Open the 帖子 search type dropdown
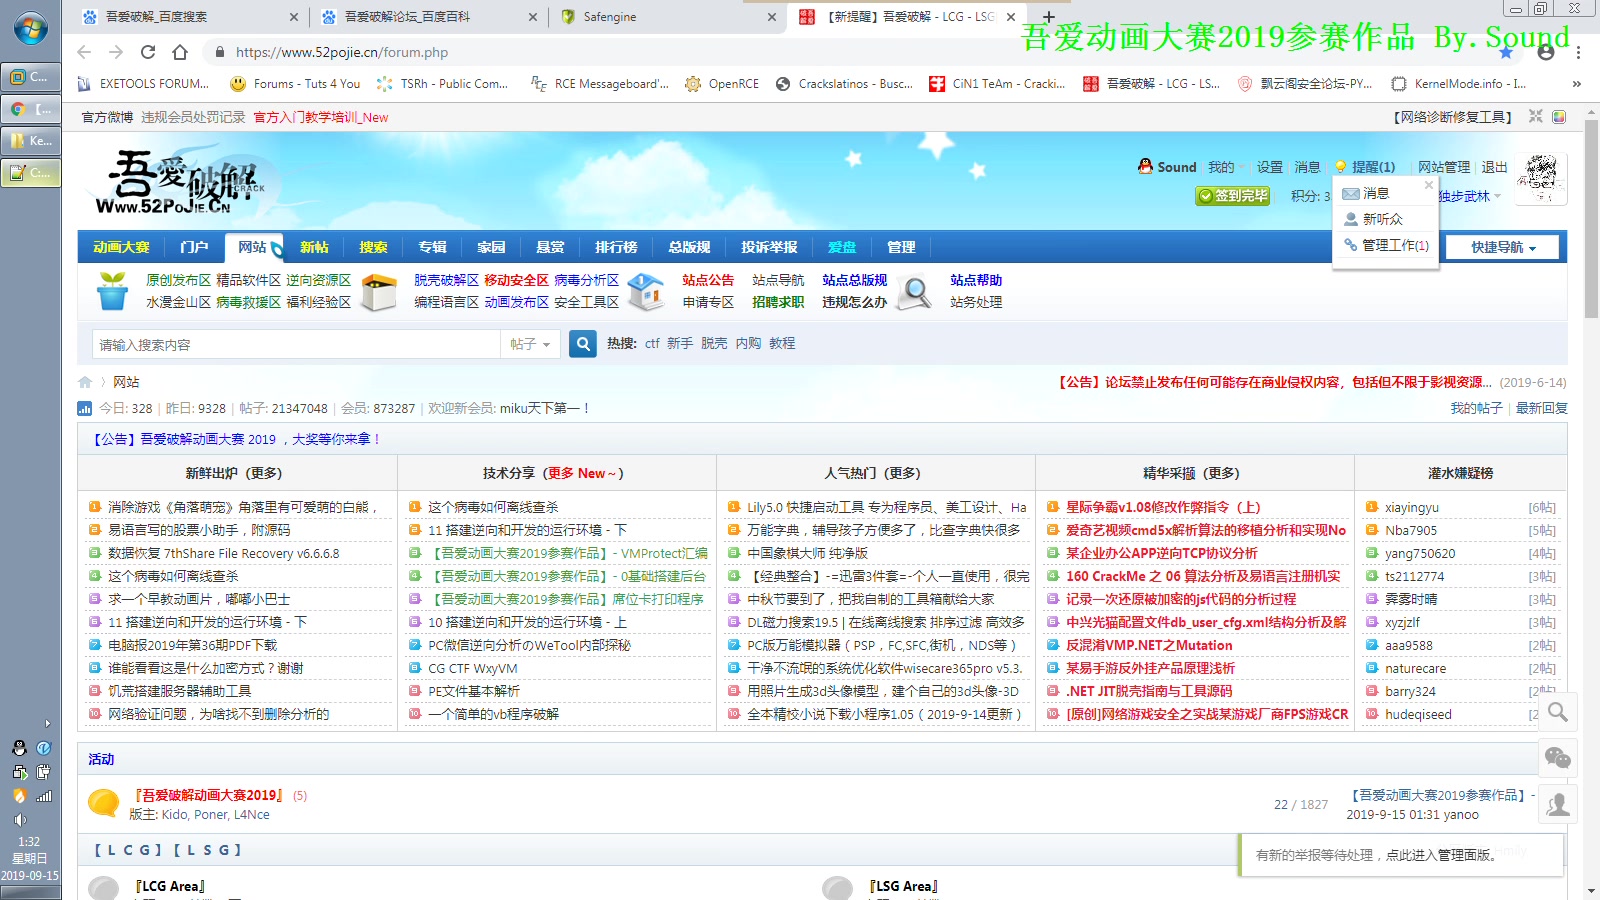The height and width of the screenshot is (900, 1600). tap(529, 343)
